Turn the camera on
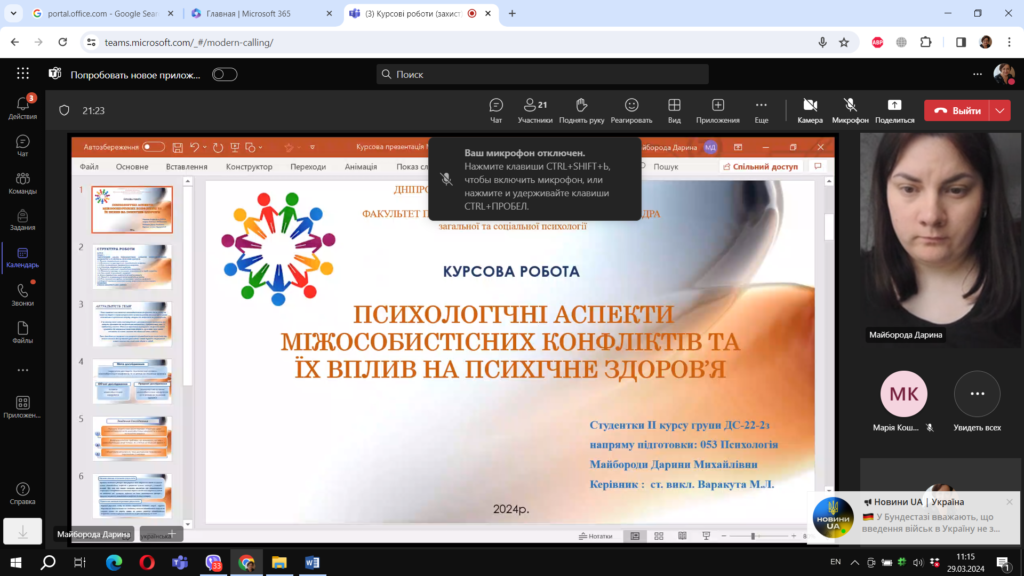The width and height of the screenshot is (1024, 576). (810, 110)
